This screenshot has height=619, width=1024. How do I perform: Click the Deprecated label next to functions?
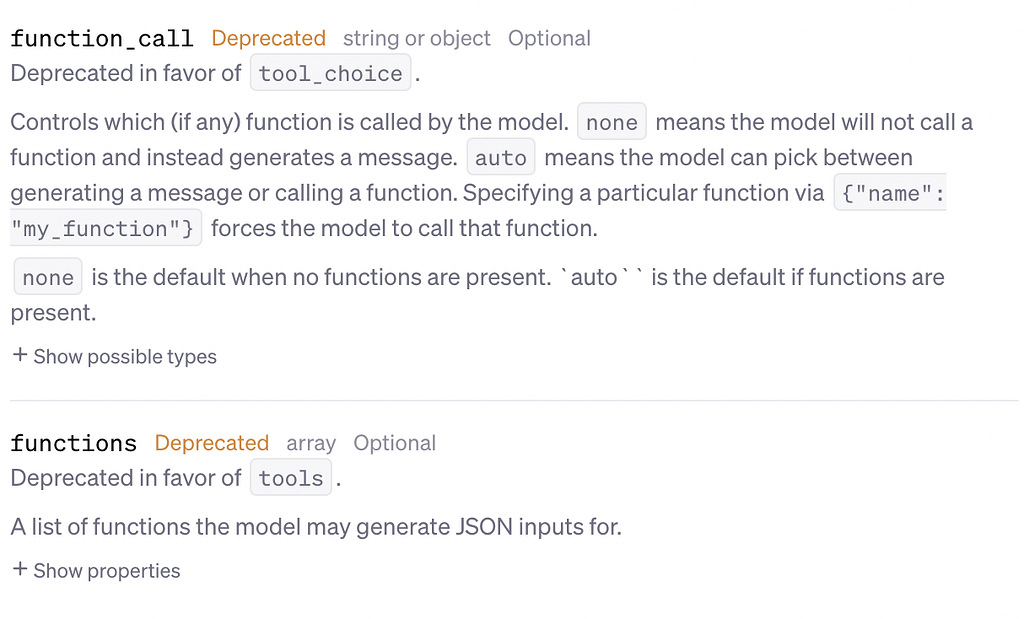[212, 443]
